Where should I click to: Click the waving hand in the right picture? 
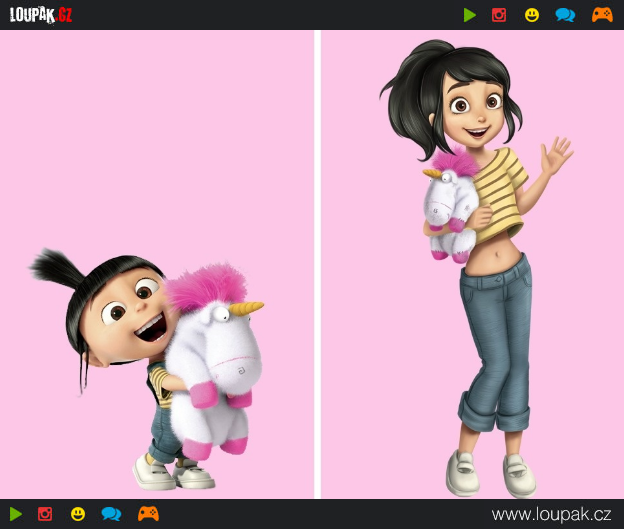tap(554, 157)
